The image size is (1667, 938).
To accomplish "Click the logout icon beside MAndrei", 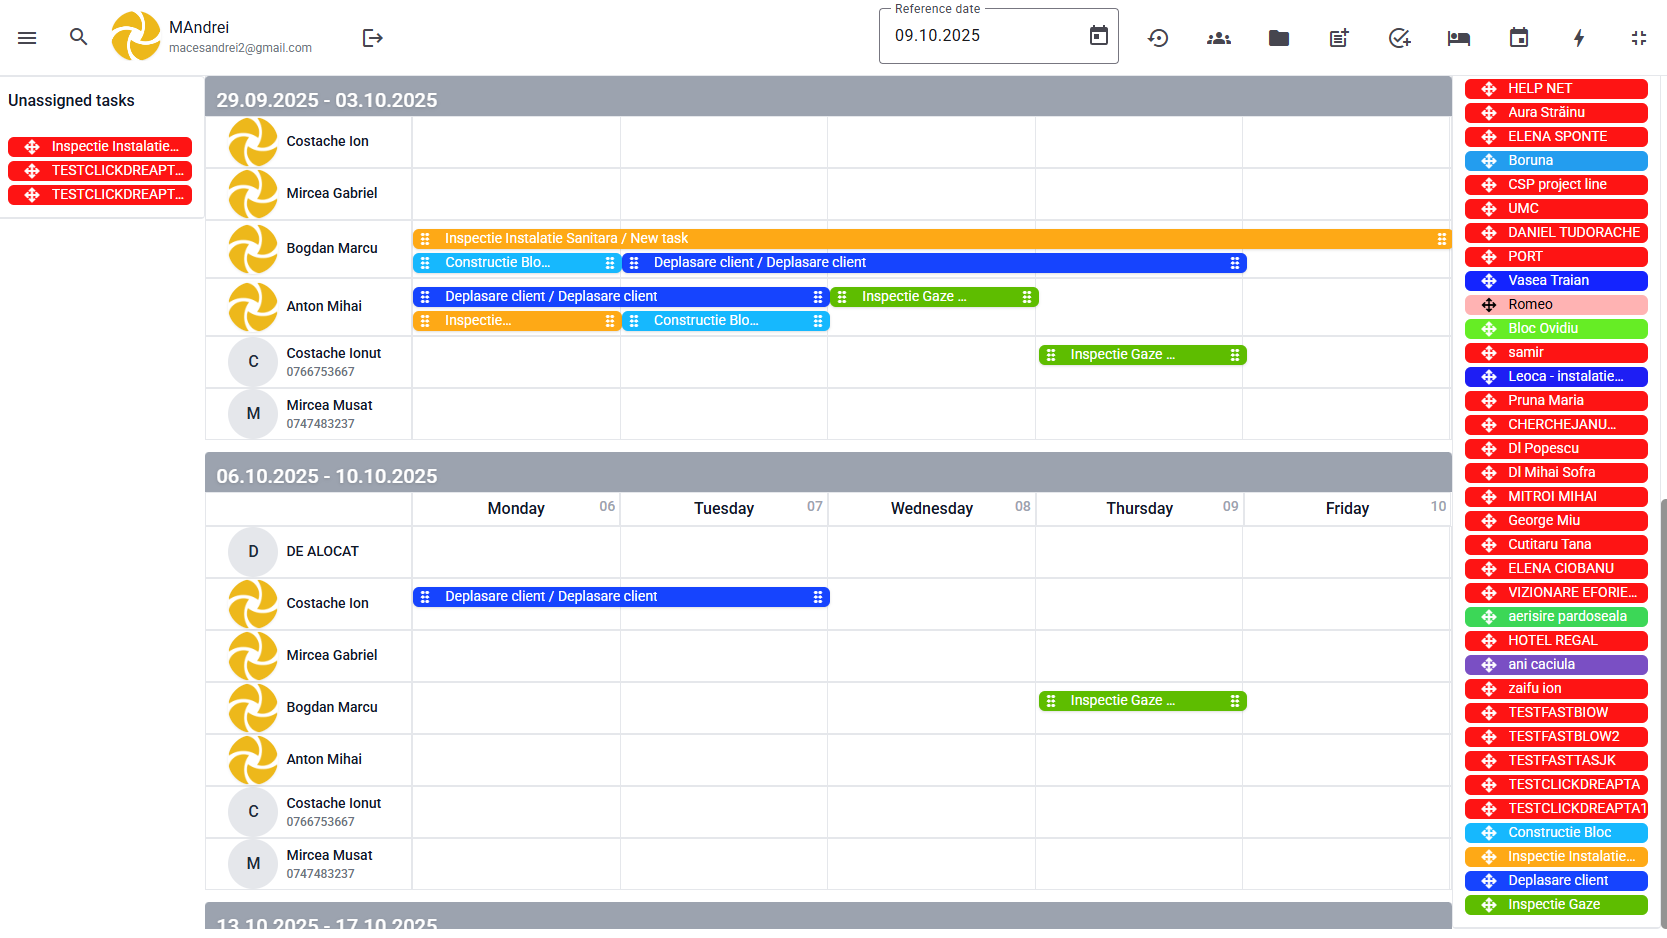I will coord(372,38).
